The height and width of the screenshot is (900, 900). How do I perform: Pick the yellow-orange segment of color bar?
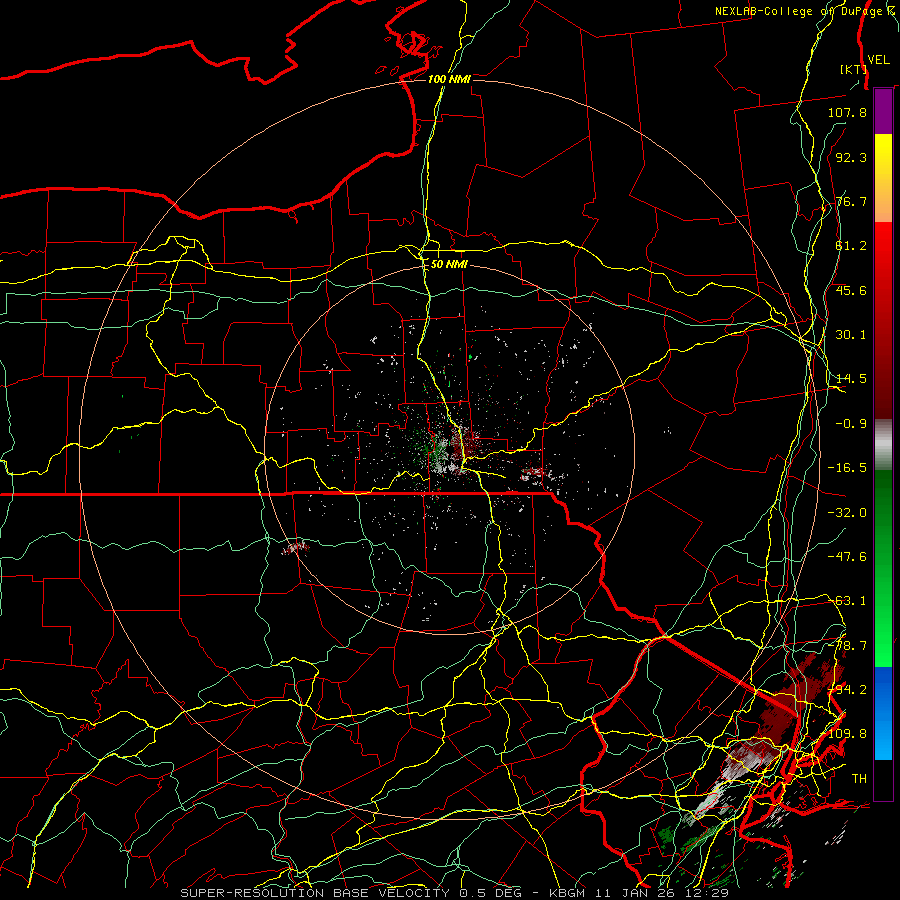(x=883, y=178)
